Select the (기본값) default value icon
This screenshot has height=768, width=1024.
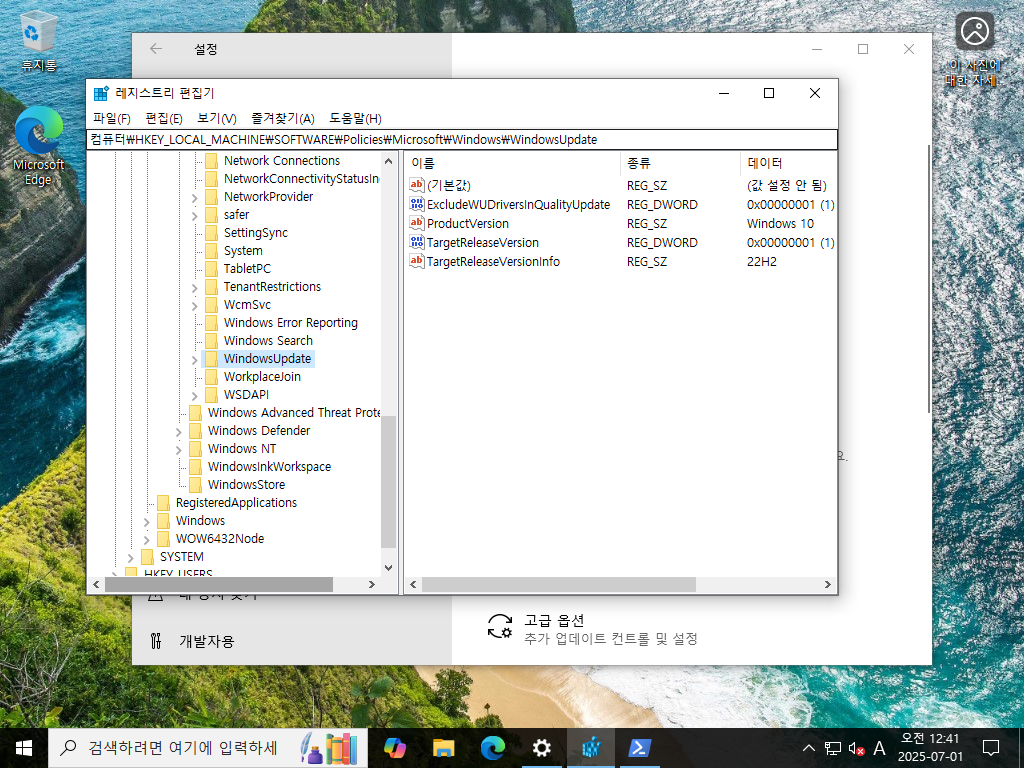[x=417, y=185]
